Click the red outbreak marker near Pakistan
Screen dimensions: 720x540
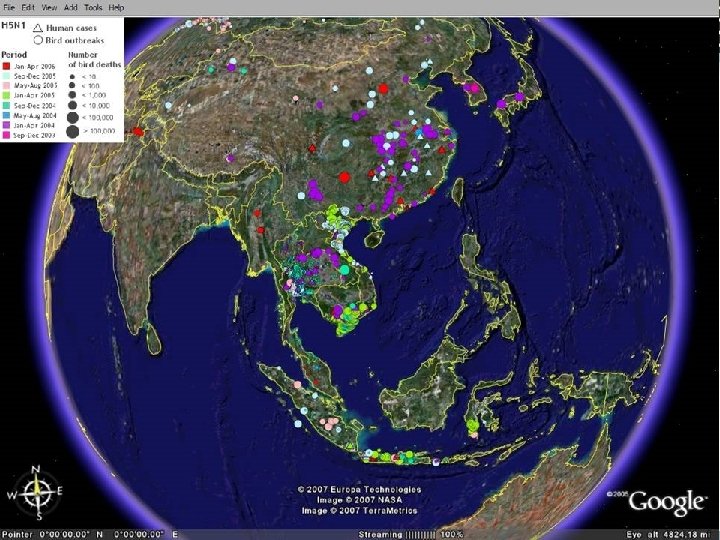coord(137,132)
